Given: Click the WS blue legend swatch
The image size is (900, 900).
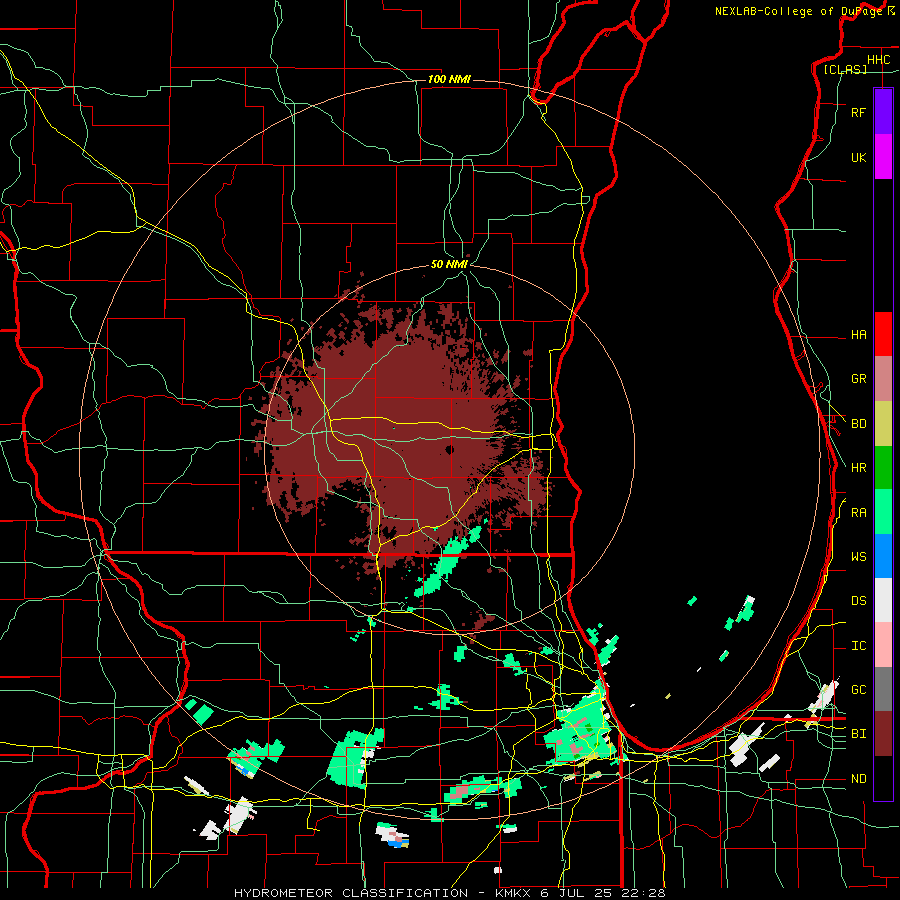Looking at the screenshot, I should 883,556.
